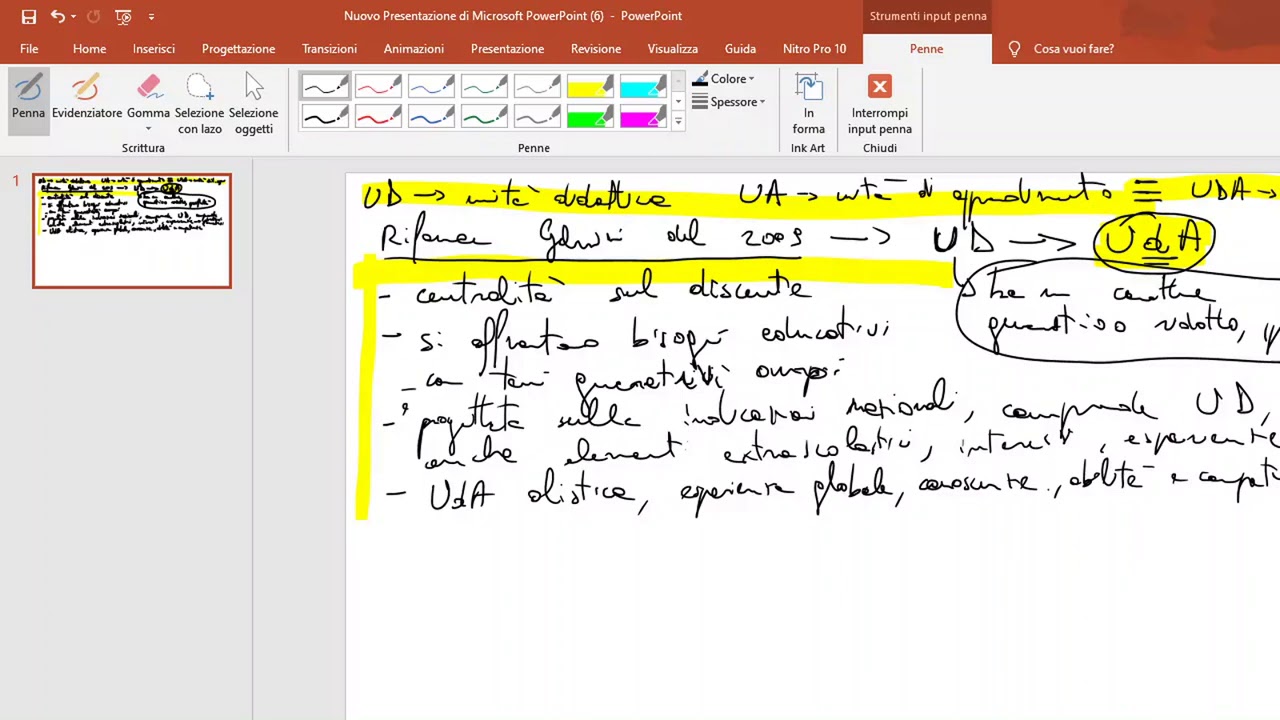
Task: Choose Selezione con lazo tool
Action: point(199,101)
